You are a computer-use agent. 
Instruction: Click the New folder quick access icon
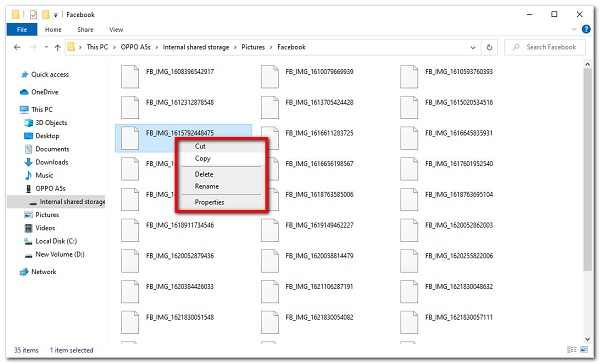46,15
